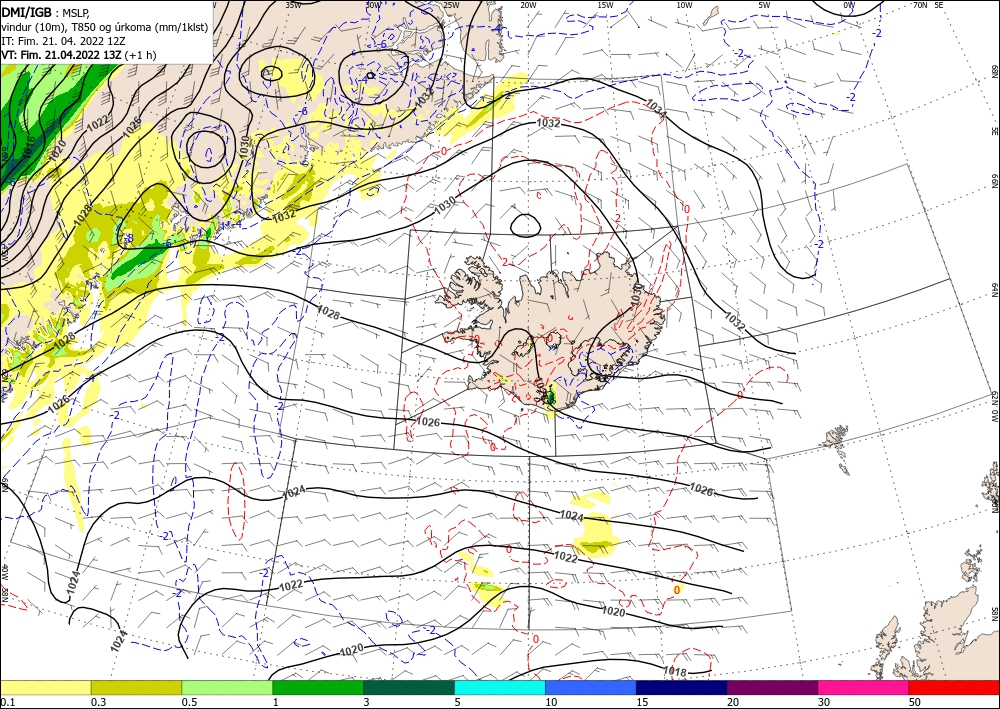Click the "35W" longitude label
This screenshot has height=709, width=1000.
click(293, 5)
